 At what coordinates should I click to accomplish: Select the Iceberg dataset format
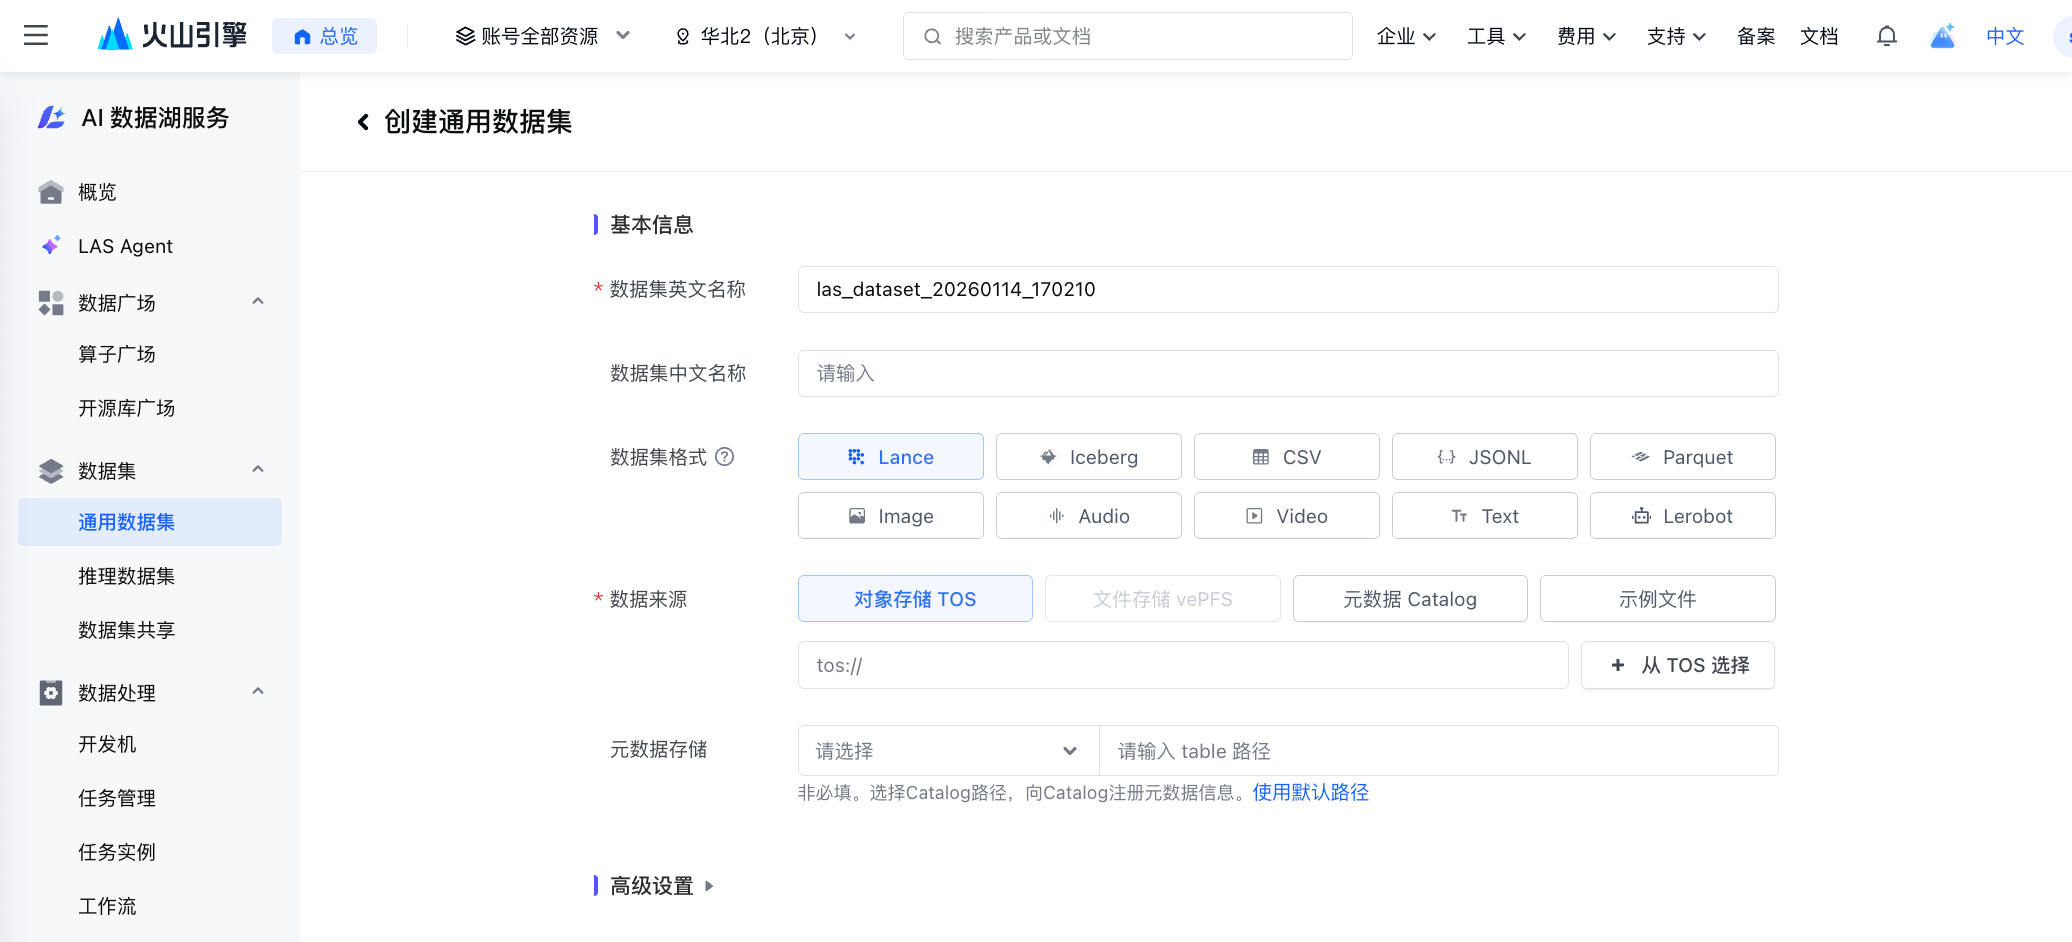(x=1088, y=457)
